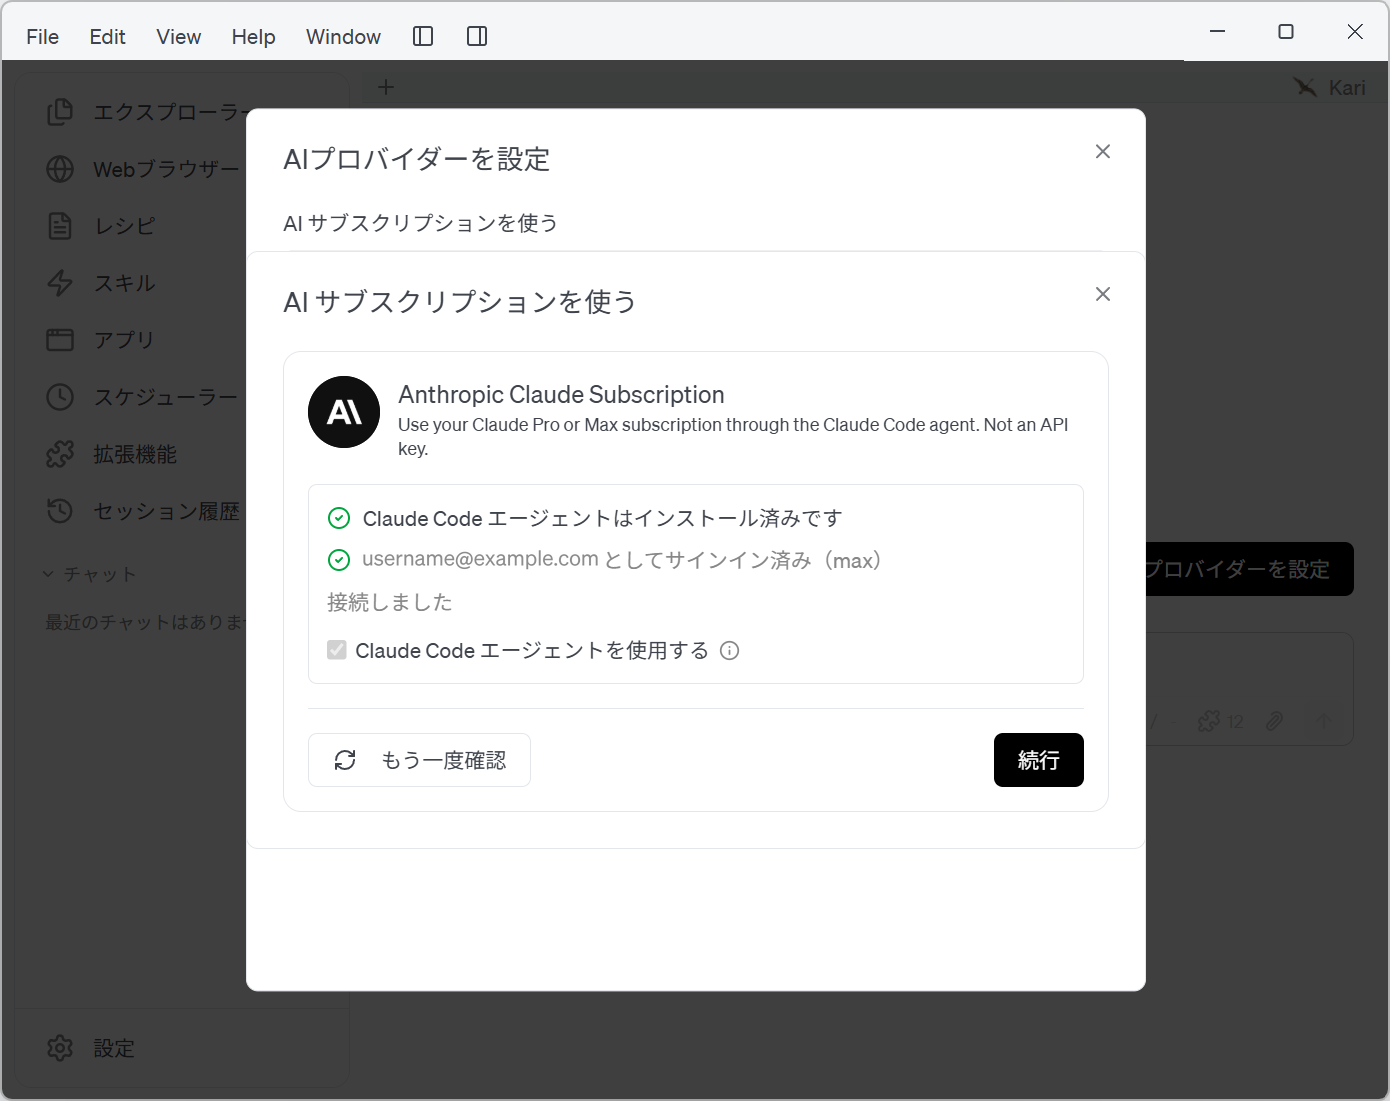Image resolution: width=1390 pixels, height=1101 pixels.
Task: Open セッション履歴 history icon
Action: 60,511
